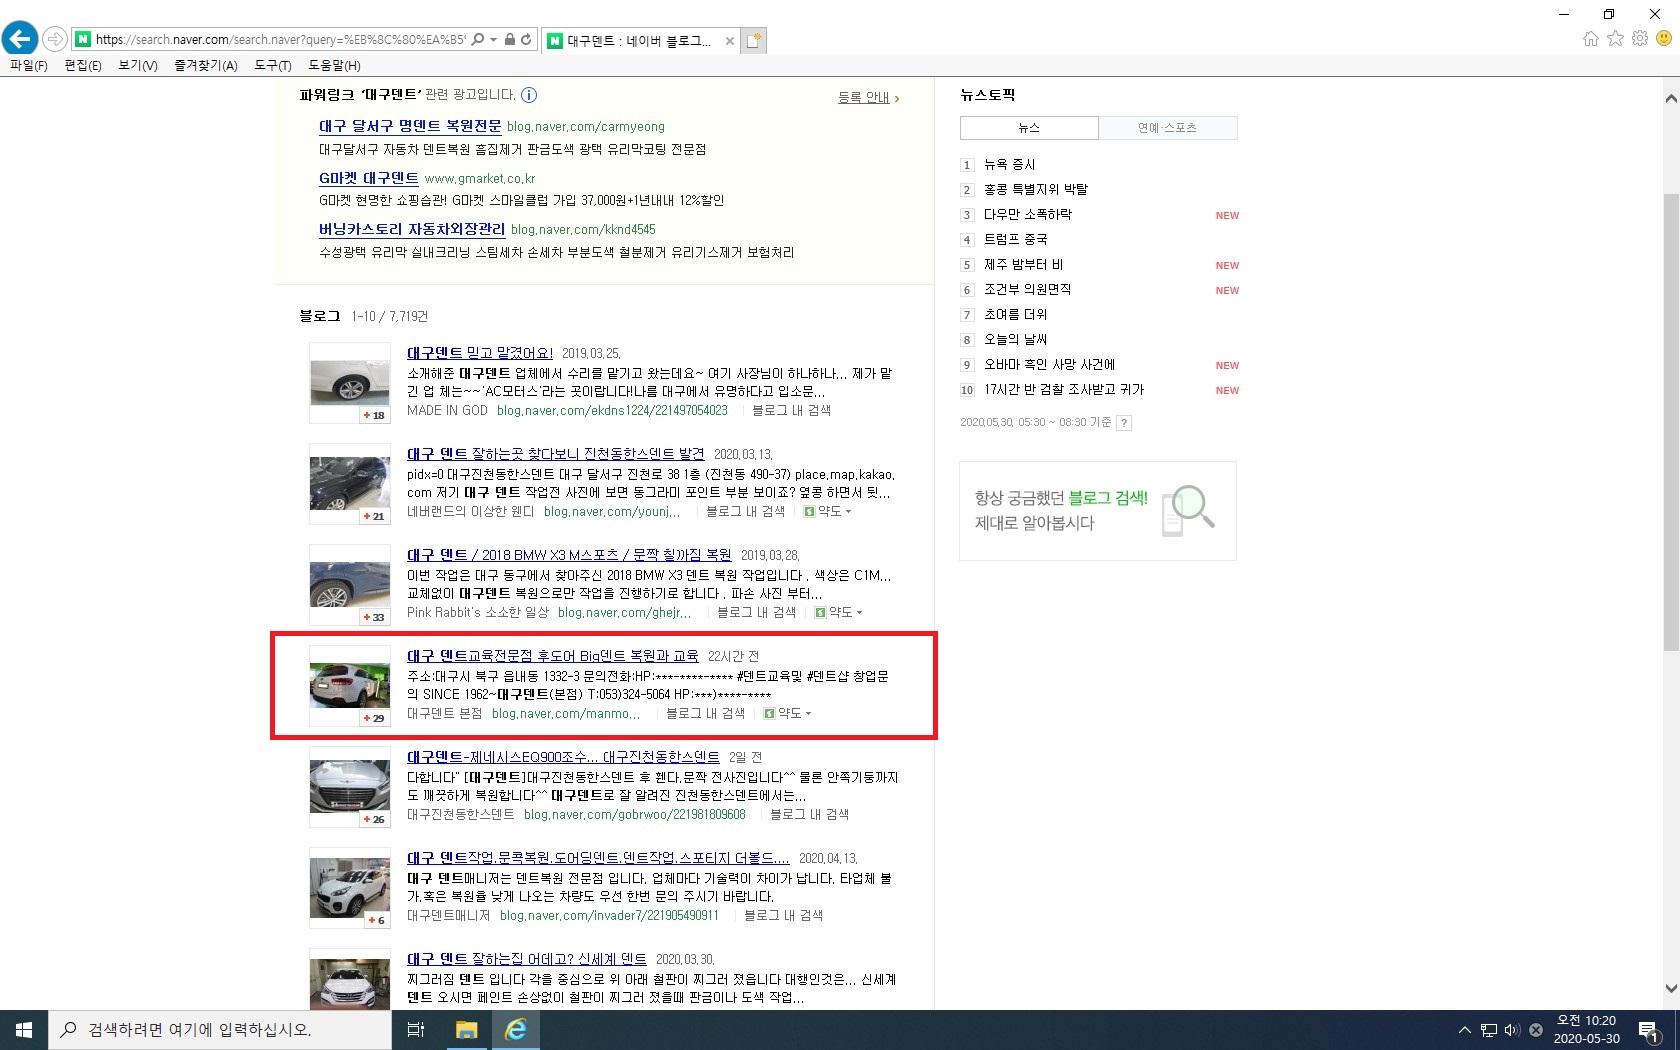Open the 보기(V) menu
Screen dimensions: 1680x1050
(138, 65)
